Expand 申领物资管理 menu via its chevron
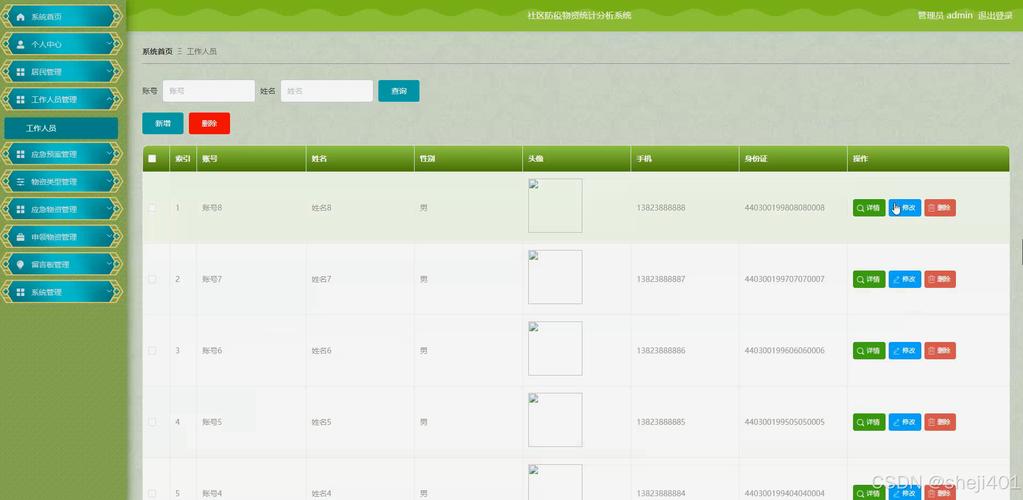This screenshot has width=1023, height=500. (109, 236)
